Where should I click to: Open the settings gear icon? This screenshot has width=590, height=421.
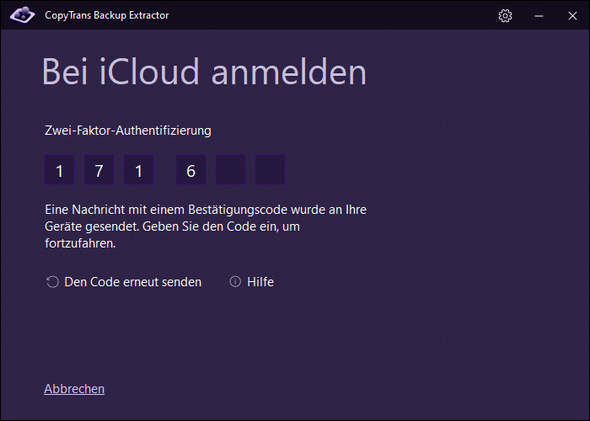tap(505, 16)
